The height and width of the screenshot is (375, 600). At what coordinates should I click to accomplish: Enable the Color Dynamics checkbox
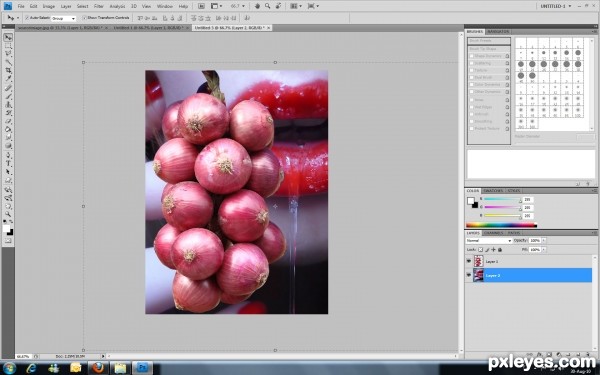point(472,85)
